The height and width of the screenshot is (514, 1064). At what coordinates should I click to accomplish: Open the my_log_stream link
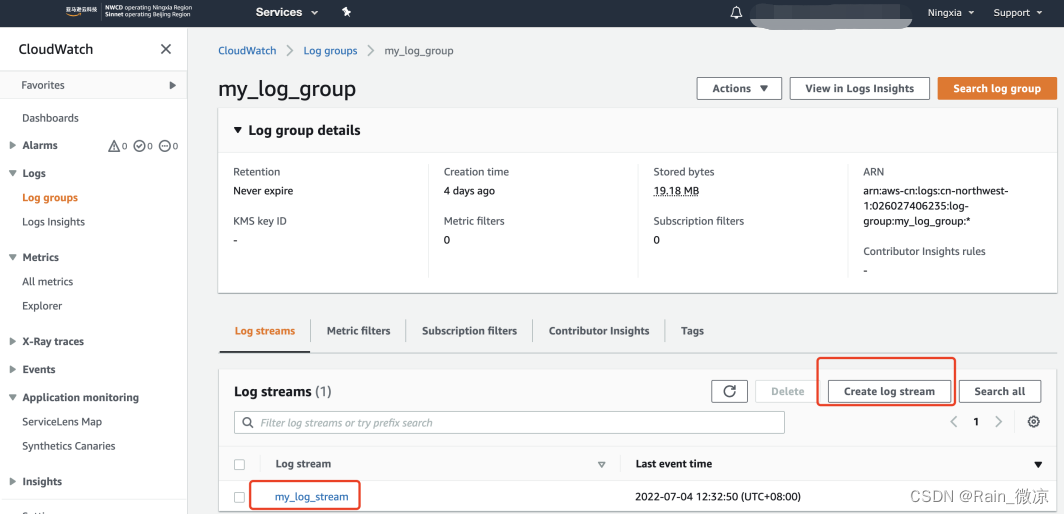[x=311, y=497]
